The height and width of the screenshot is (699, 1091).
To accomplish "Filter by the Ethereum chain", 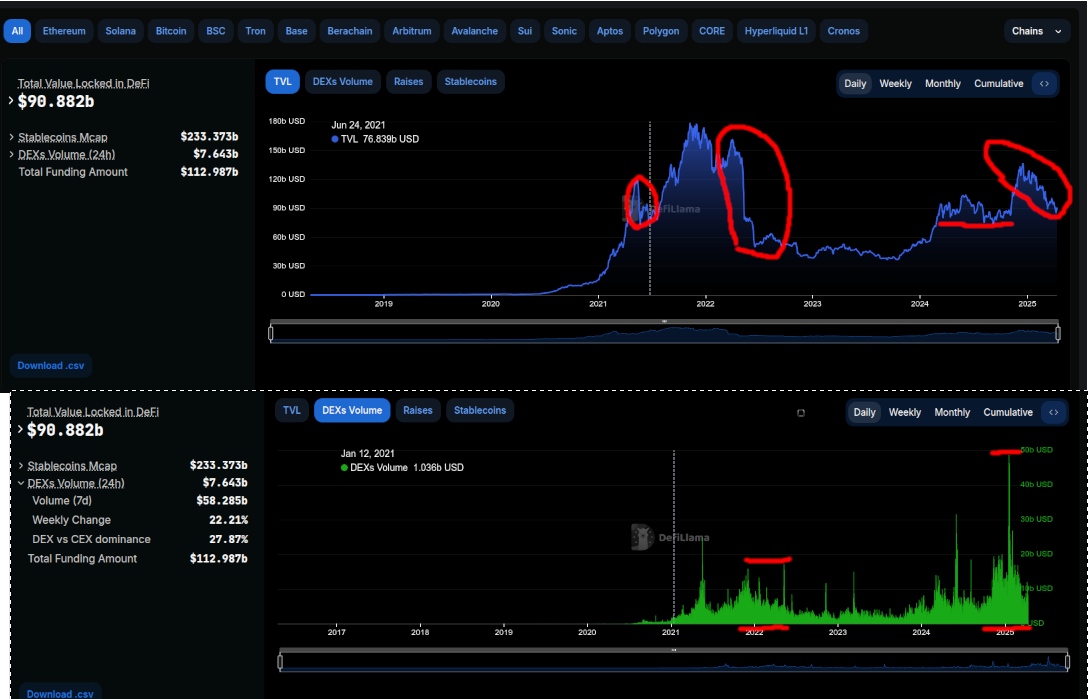I will tap(64, 31).
